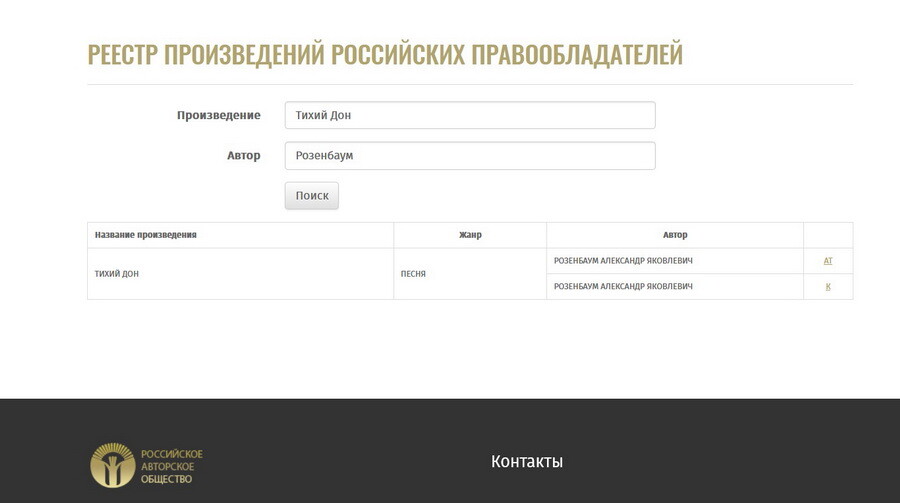Click the empty header cell above АТ link
The image size is (900, 503).
(x=828, y=235)
